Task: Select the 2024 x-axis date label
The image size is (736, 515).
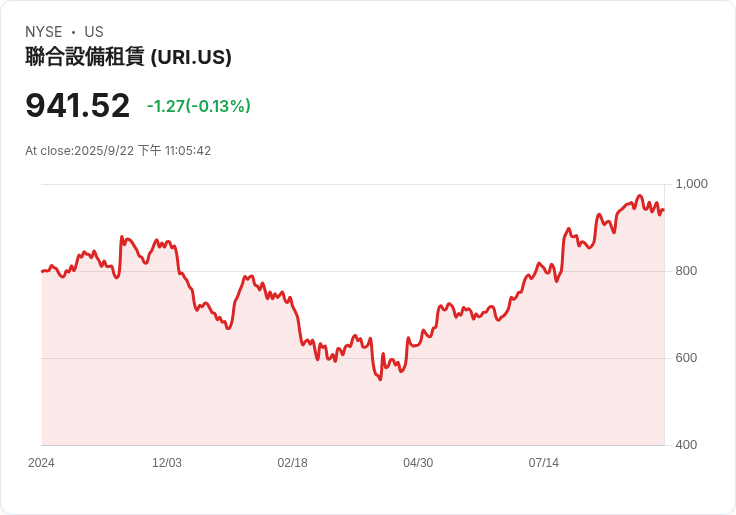Action: 41,463
